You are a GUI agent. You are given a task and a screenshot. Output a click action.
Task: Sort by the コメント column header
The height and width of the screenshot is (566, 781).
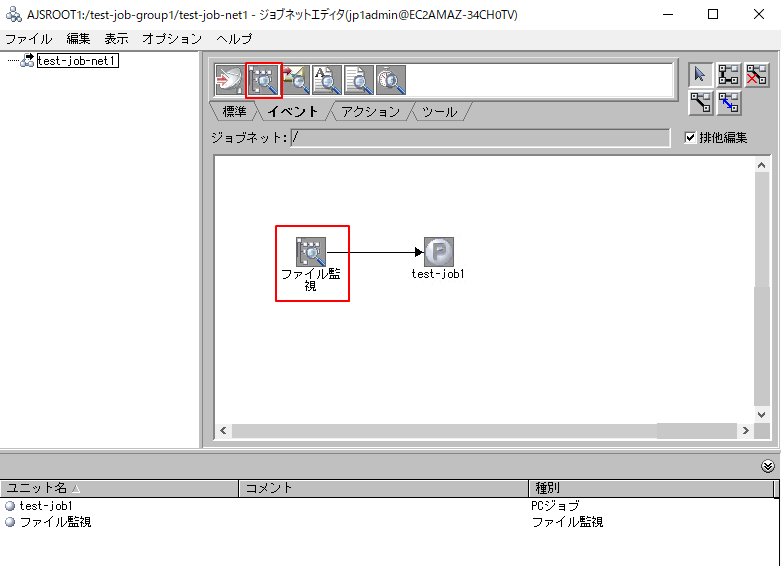pyautogui.click(x=384, y=488)
